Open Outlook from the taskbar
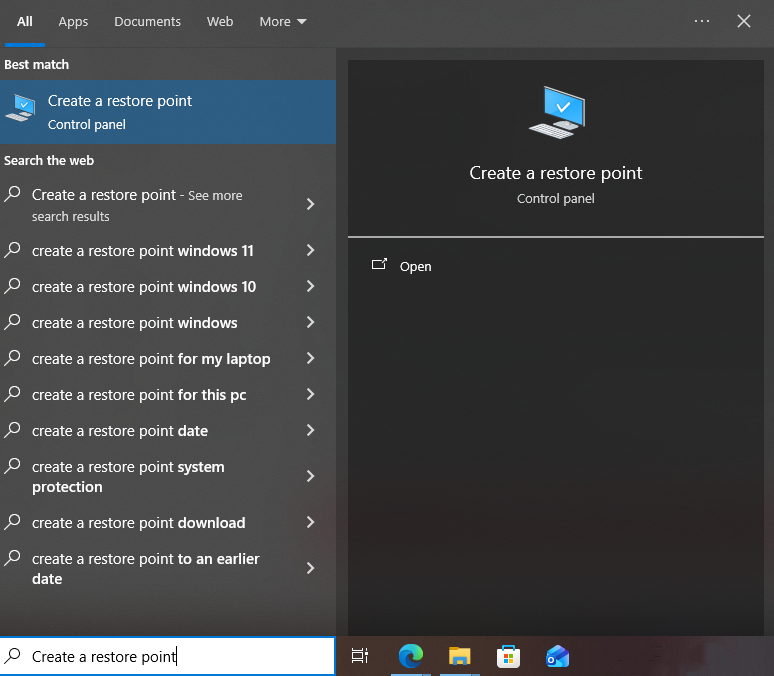The width and height of the screenshot is (774, 676). tap(558, 656)
